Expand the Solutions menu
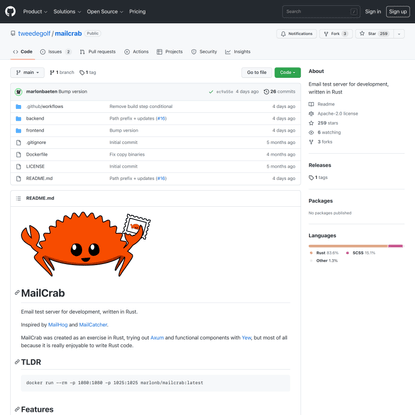 pos(67,12)
